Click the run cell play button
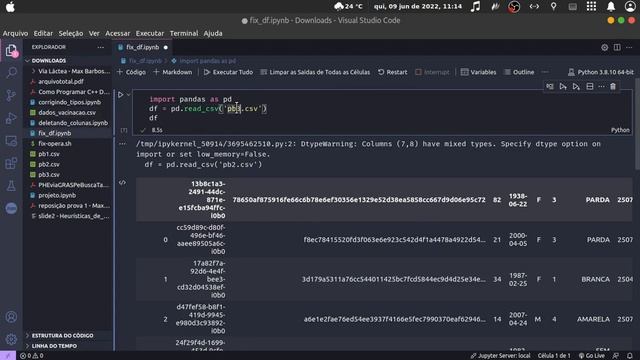The height and width of the screenshot is (360, 640). pyautogui.click(x=120, y=95)
